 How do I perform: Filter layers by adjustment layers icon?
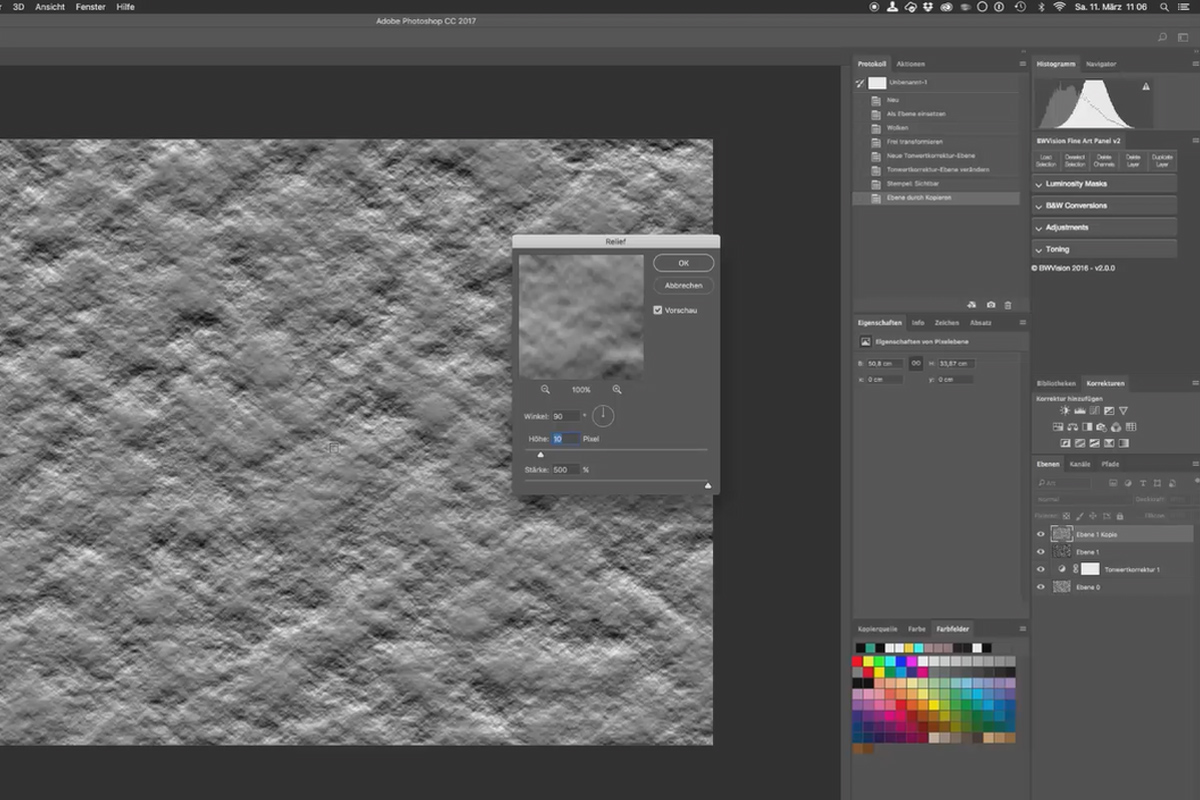coord(1127,483)
